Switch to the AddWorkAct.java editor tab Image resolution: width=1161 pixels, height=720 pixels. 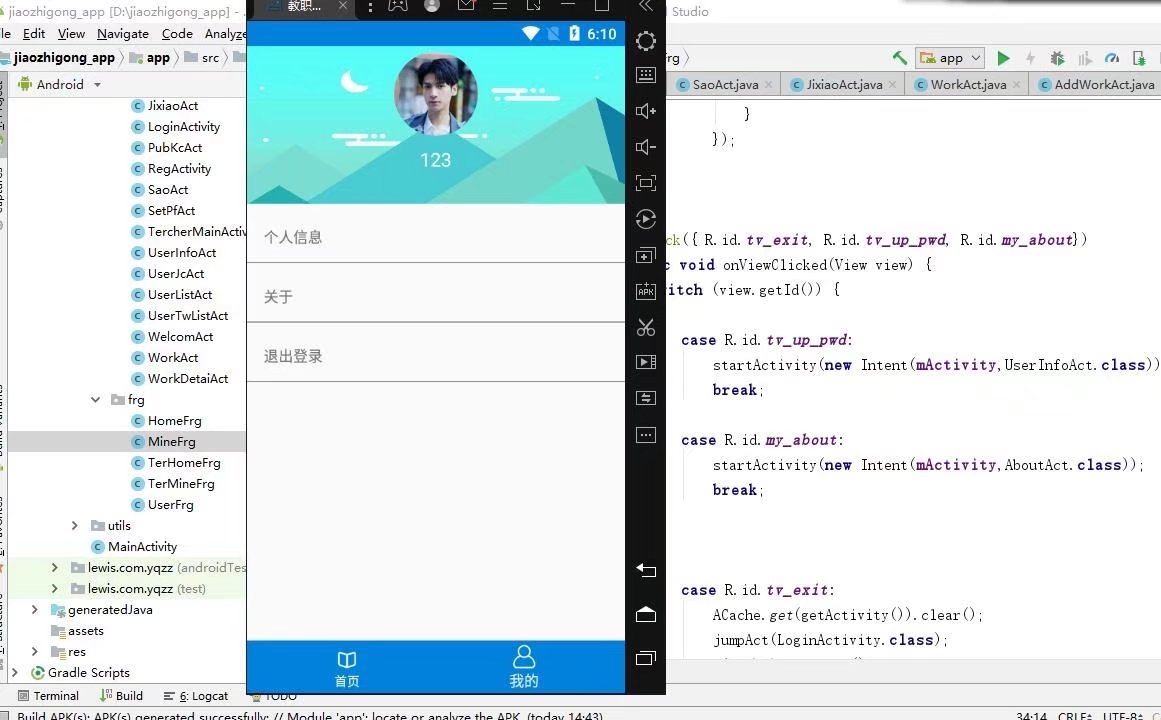coord(1095,85)
